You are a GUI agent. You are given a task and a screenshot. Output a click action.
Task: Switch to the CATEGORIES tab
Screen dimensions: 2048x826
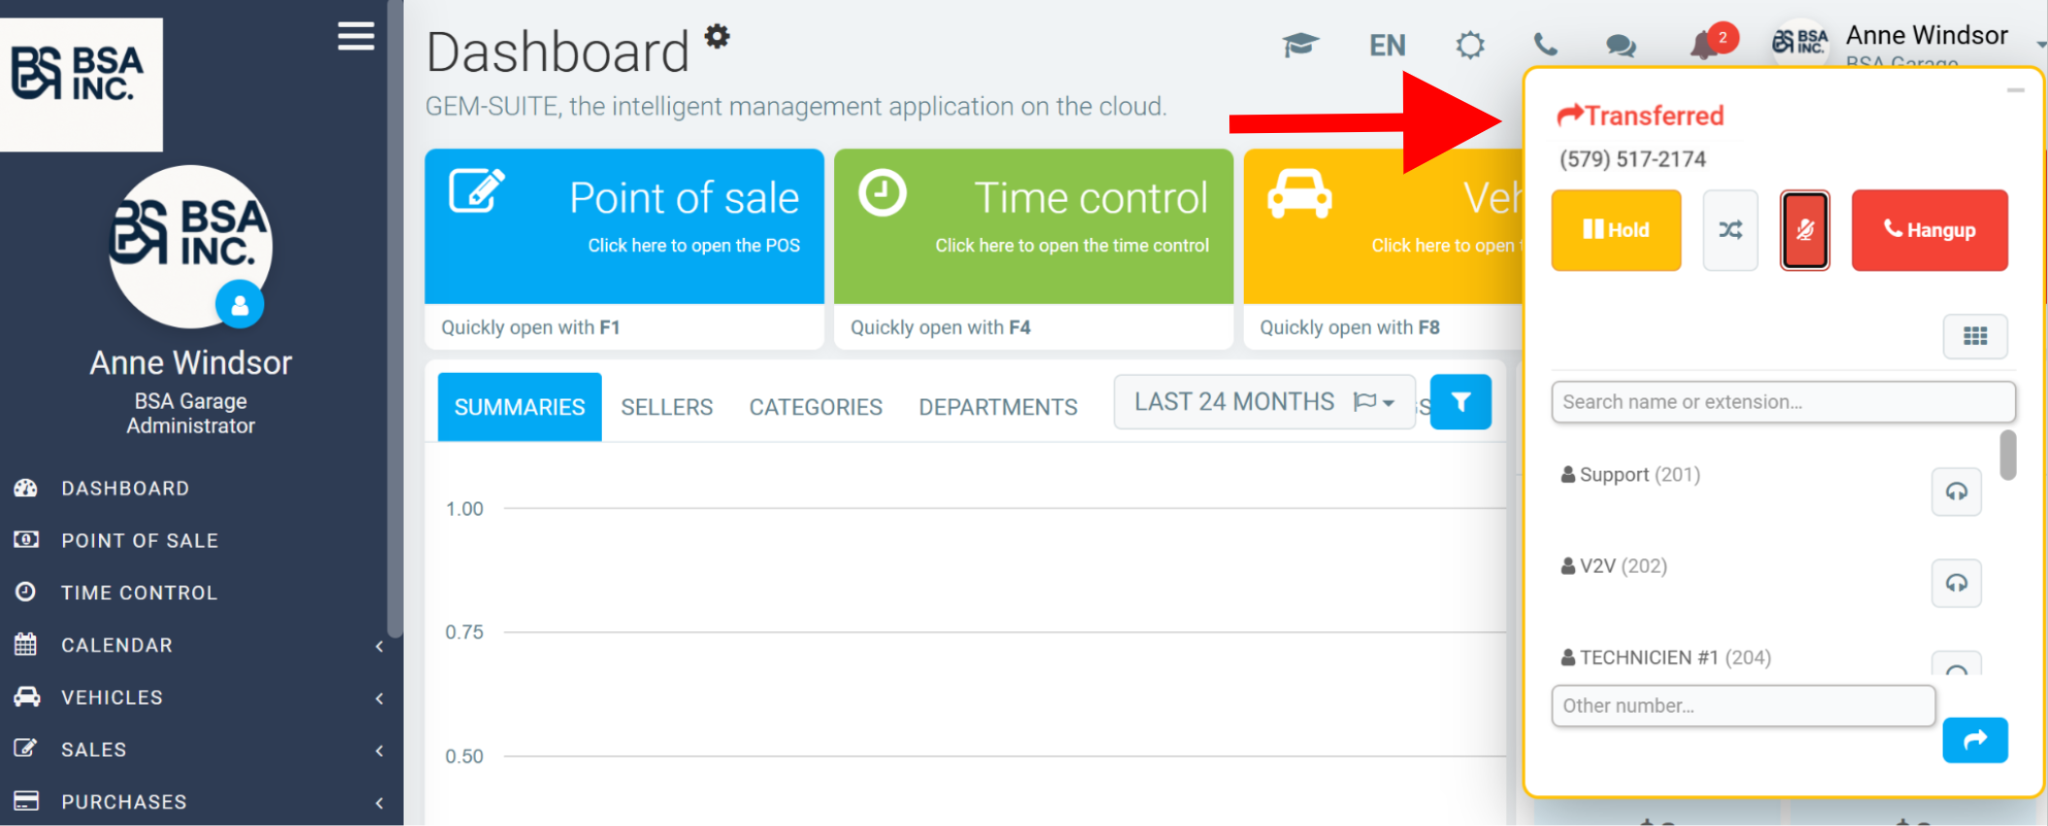tap(816, 407)
